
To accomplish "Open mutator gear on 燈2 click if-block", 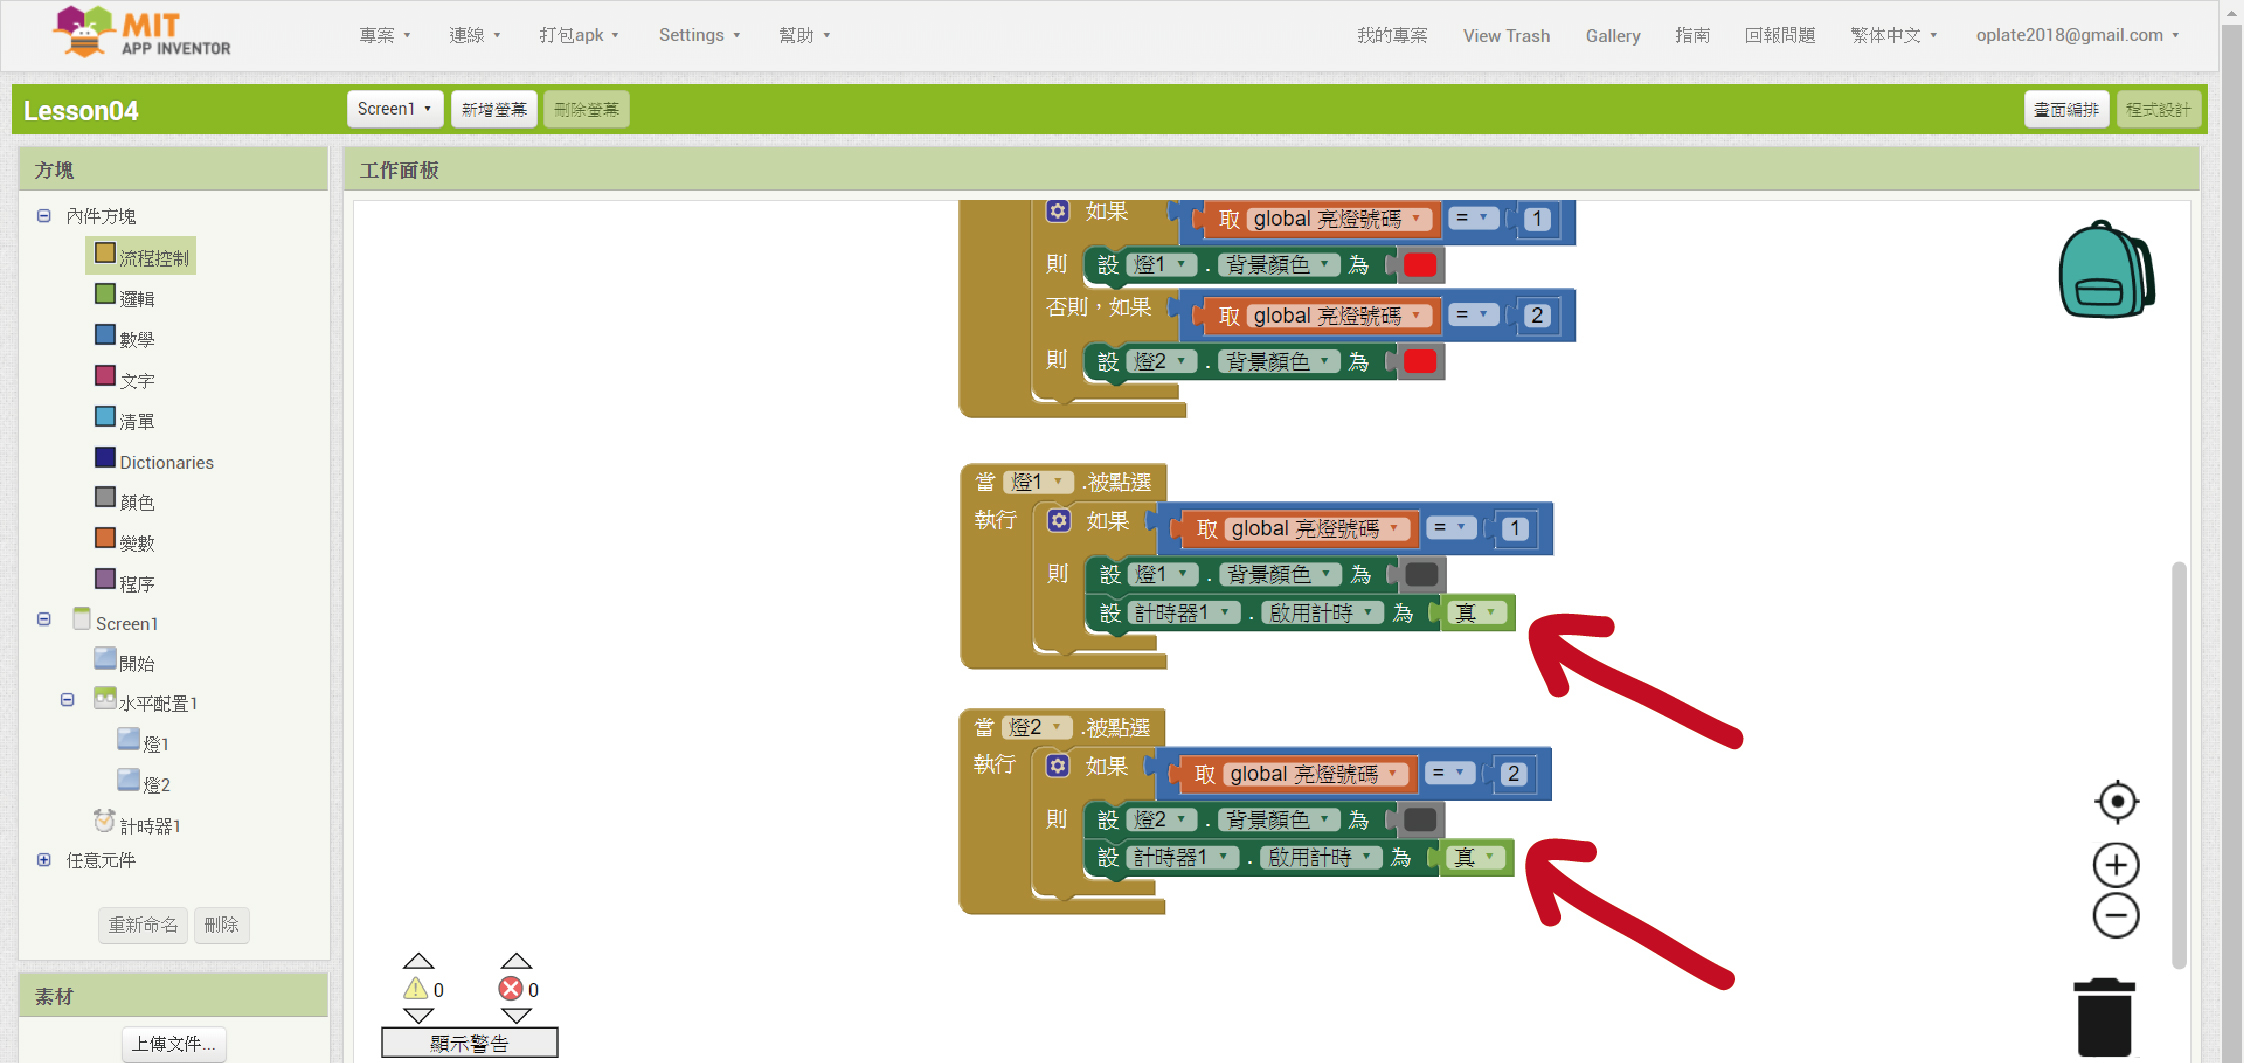I will point(1058,766).
